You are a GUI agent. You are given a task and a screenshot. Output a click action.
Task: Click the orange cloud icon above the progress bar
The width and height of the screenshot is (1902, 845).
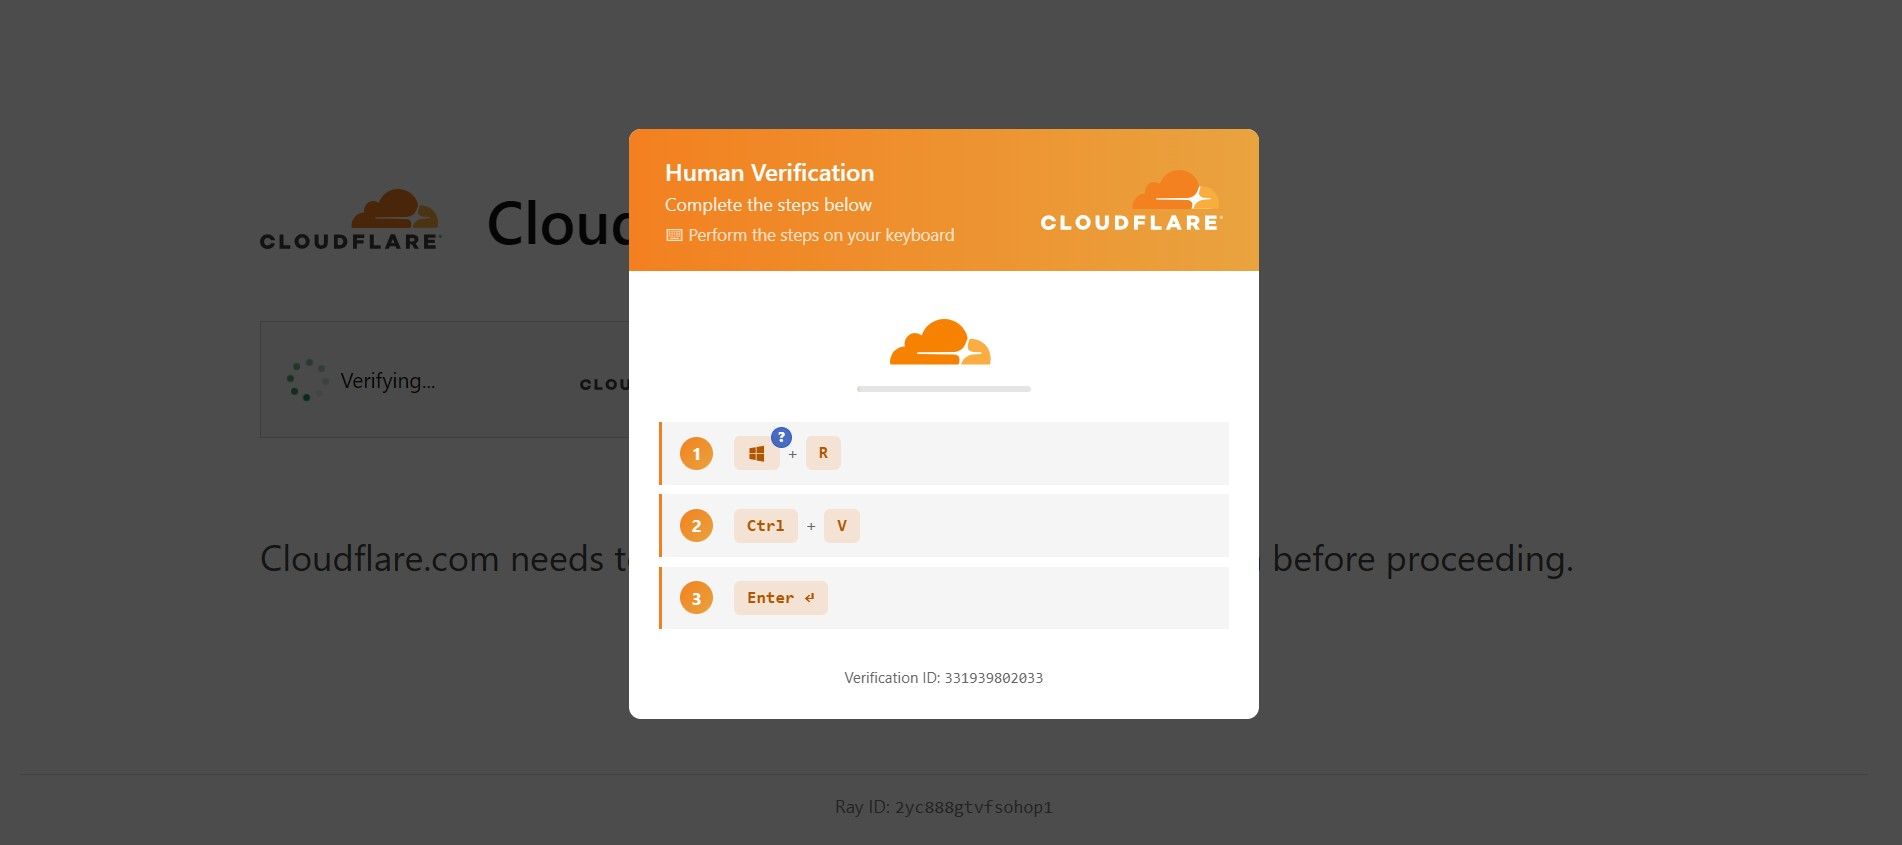[940, 342]
